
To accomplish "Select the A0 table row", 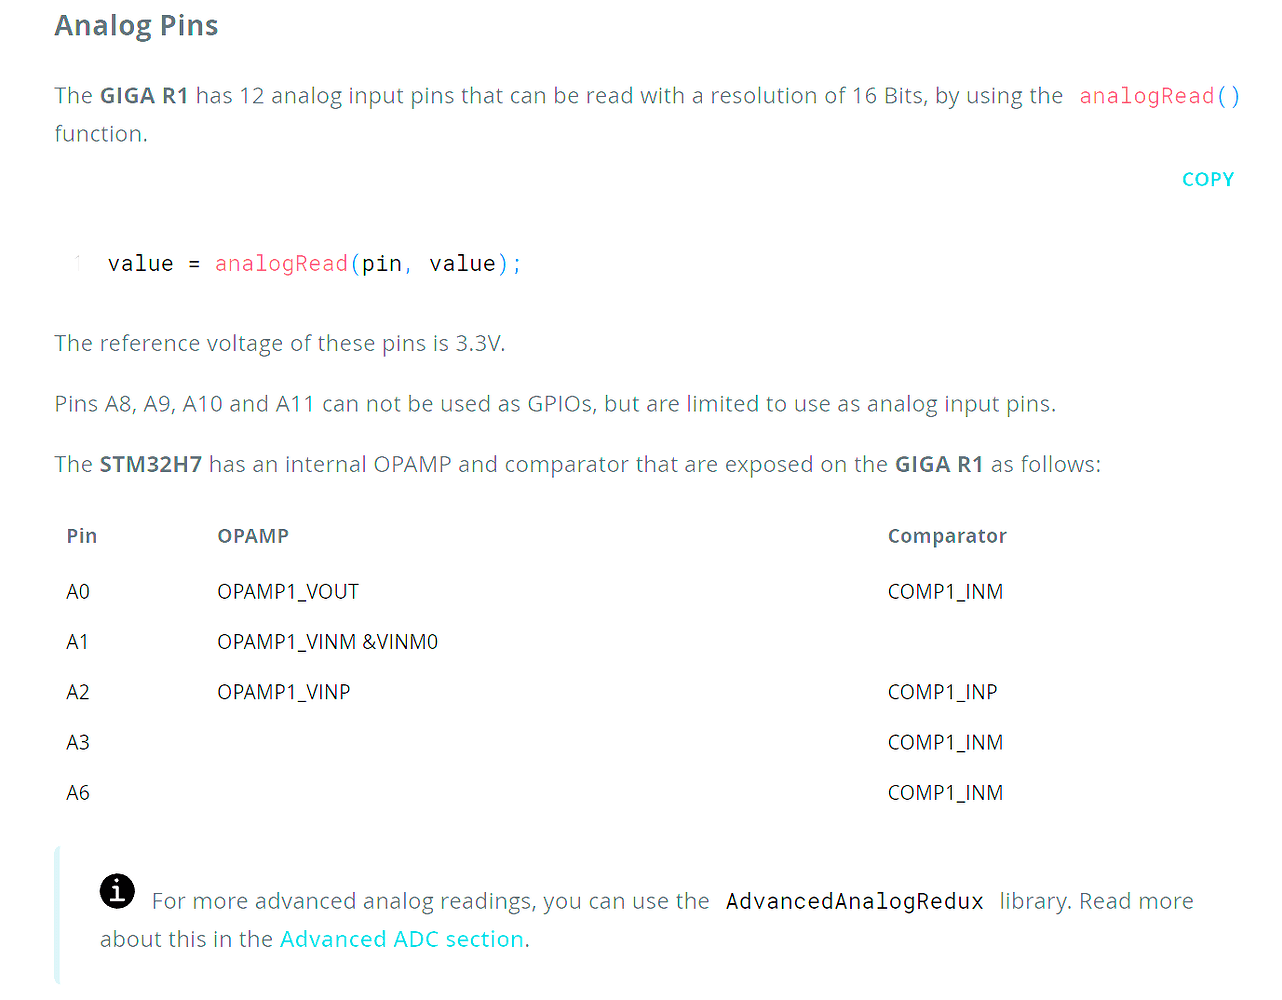I will coord(77,591).
